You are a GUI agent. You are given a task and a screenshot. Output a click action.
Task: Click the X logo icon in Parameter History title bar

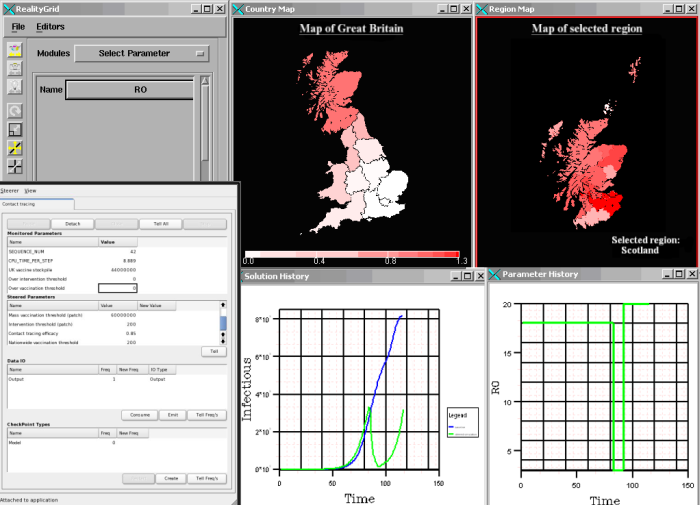point(494,274)
